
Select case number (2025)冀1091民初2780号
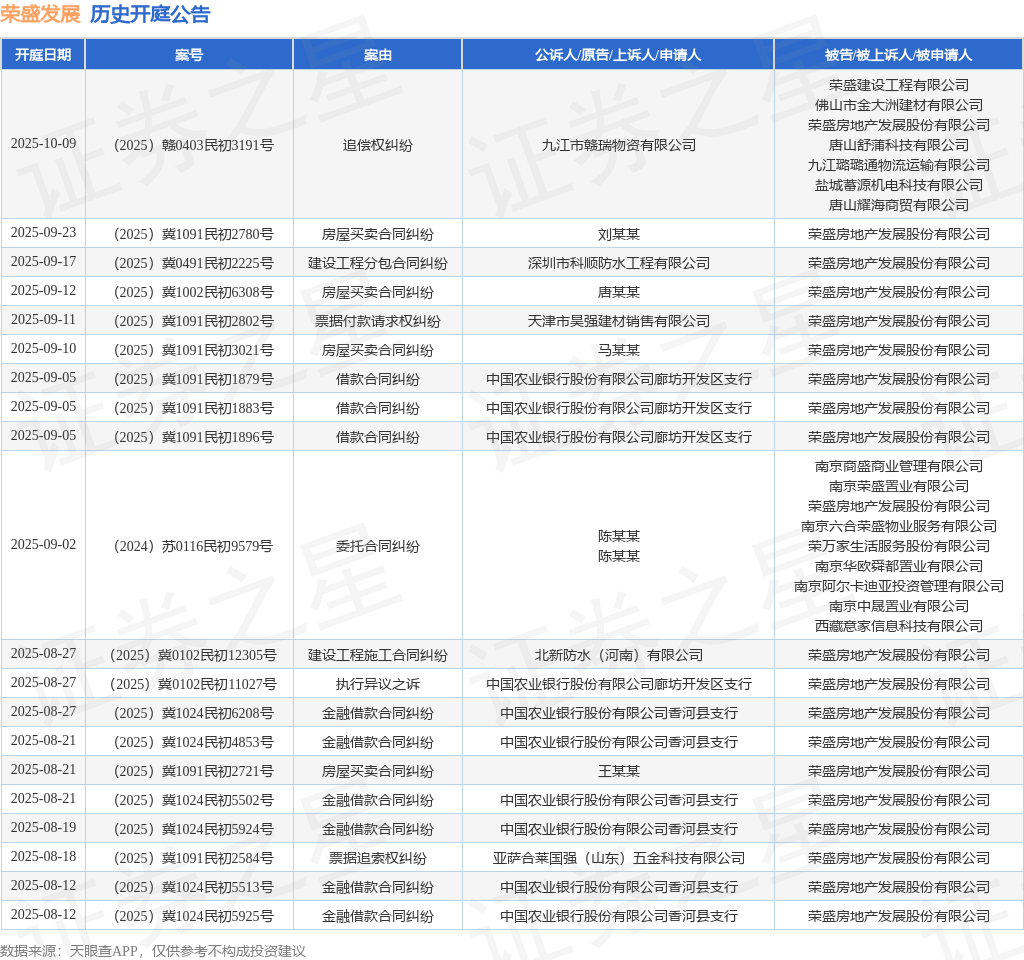coord(192,234)
